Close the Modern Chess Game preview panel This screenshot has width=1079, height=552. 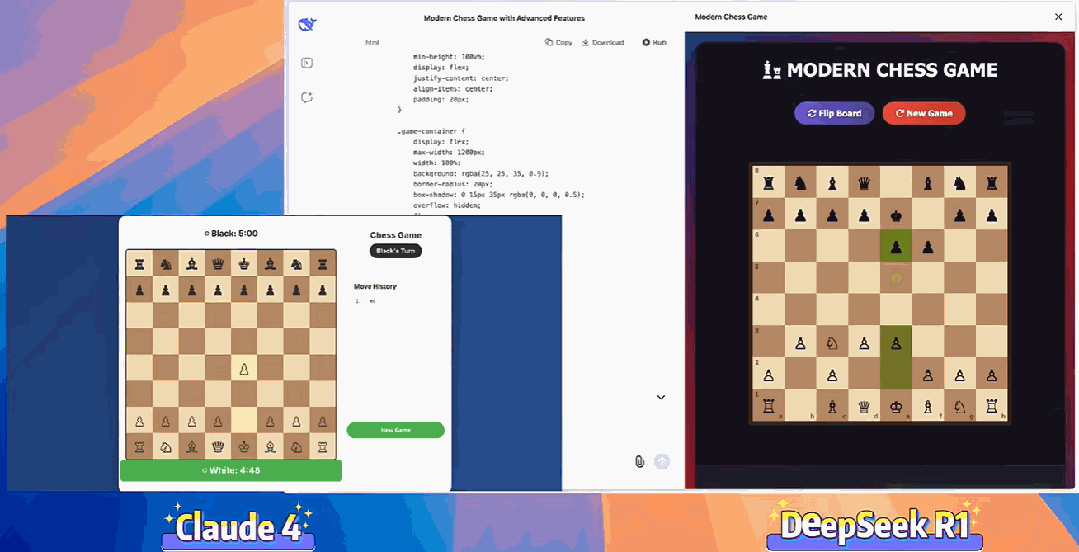click(x=1058, y=17)
